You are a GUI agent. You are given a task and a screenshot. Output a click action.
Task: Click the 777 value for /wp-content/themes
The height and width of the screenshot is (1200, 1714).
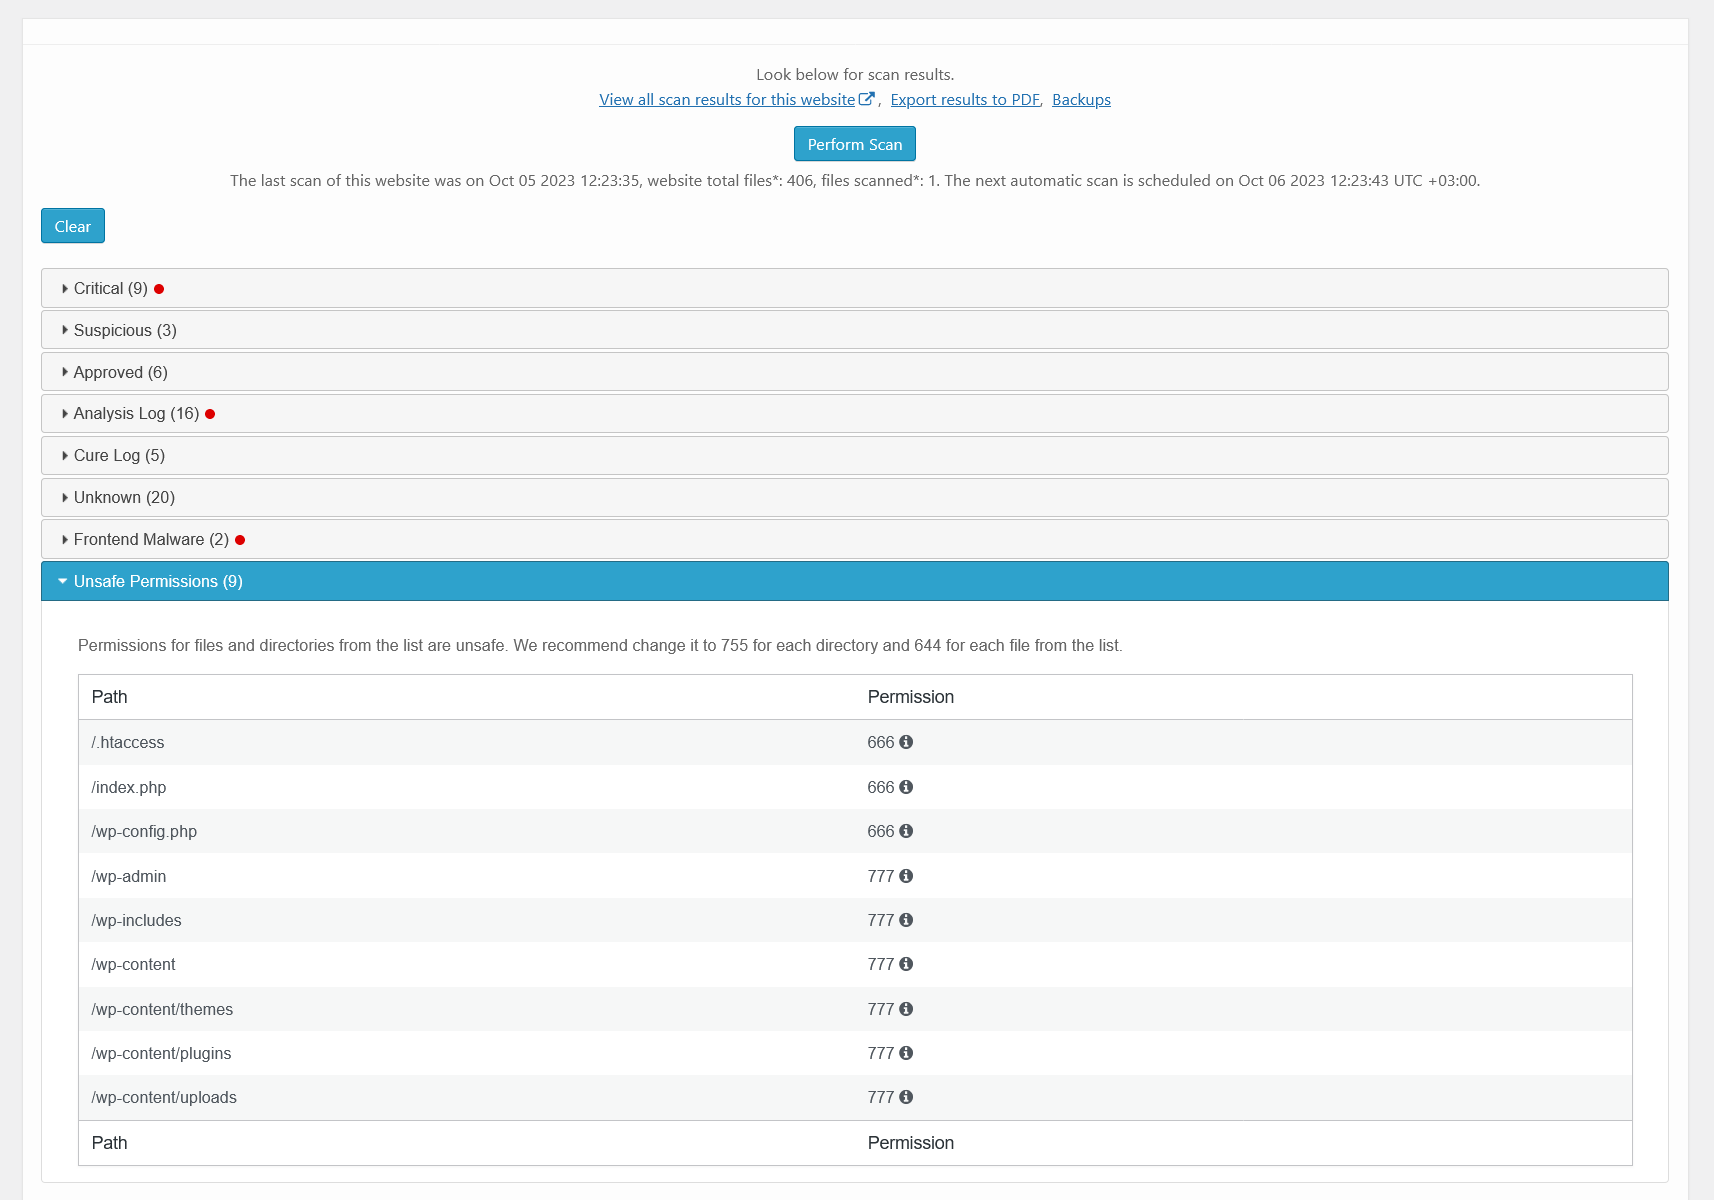[881, 1009]
